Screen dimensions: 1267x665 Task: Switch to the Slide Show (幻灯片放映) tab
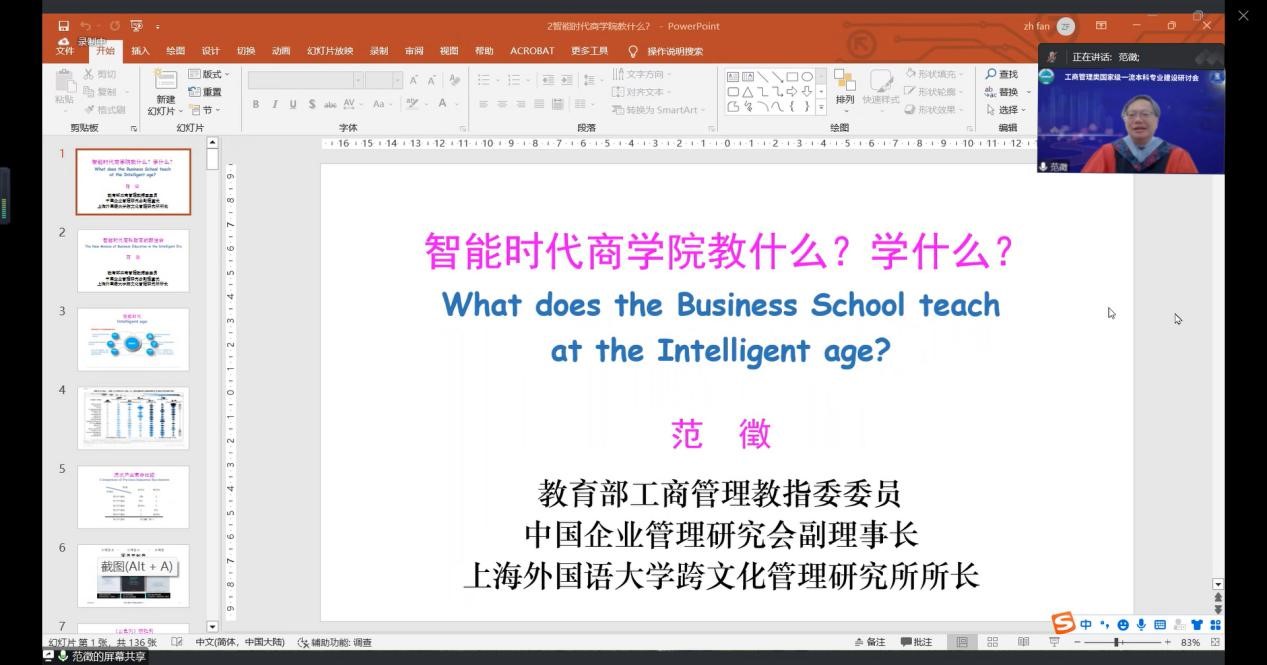(x=329, y=51)
